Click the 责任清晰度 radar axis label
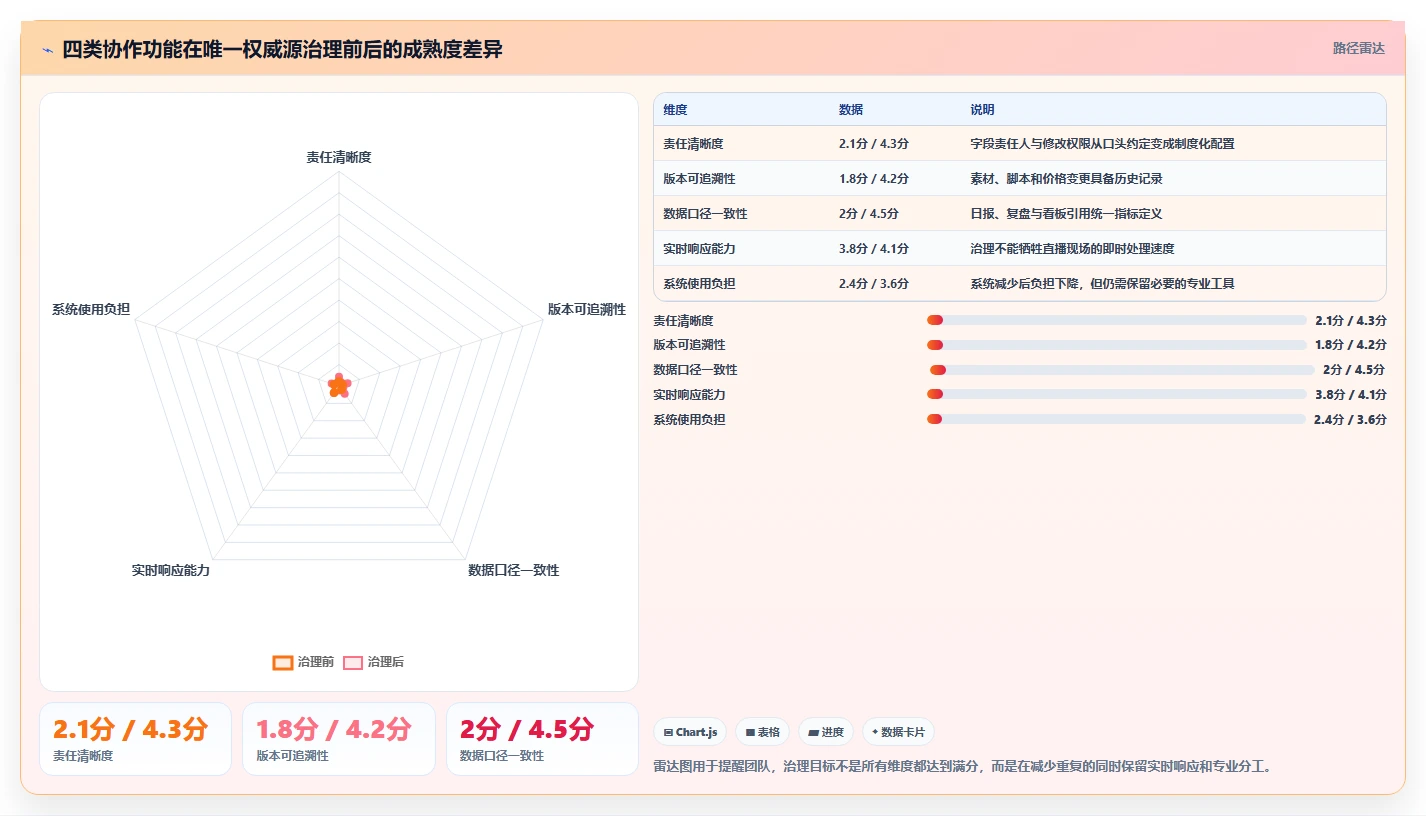This screenshot has height=816, width=1426. click(x=339, y=157)
